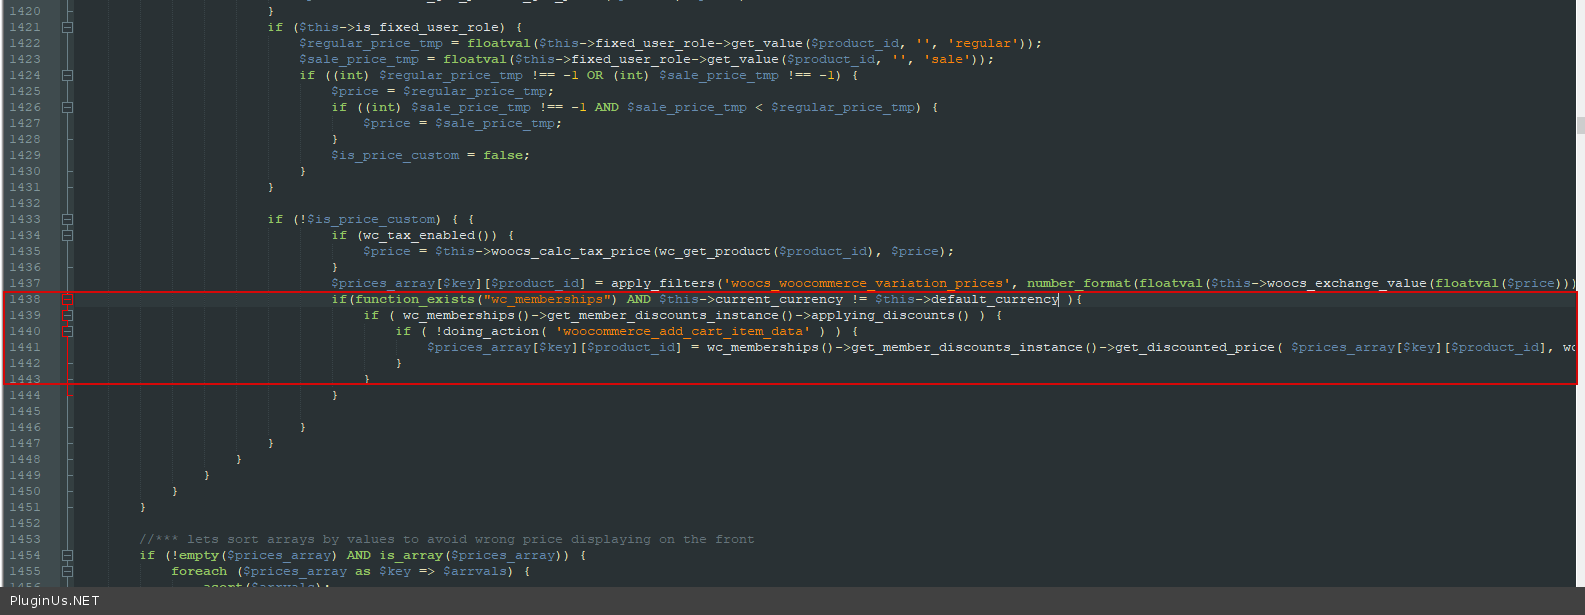The height and width of the screenshot is (615, 1585).
Task: Collapse the red fold marker on line 1440
Action: click(x=67, y=331)
